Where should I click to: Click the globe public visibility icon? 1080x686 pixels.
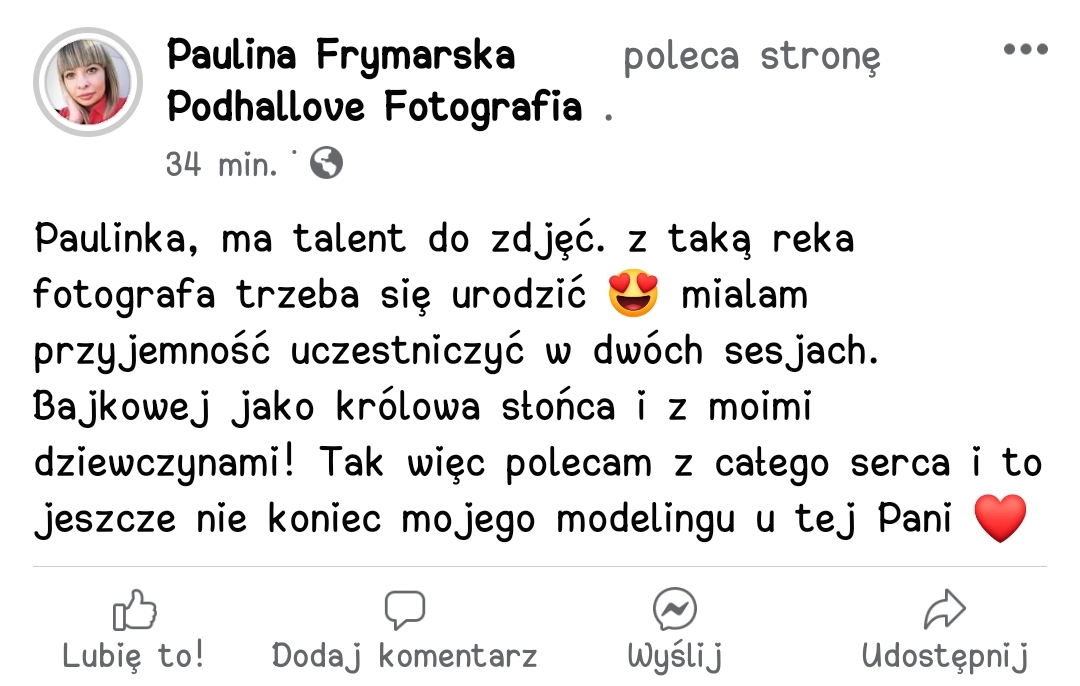coord(326,163)
